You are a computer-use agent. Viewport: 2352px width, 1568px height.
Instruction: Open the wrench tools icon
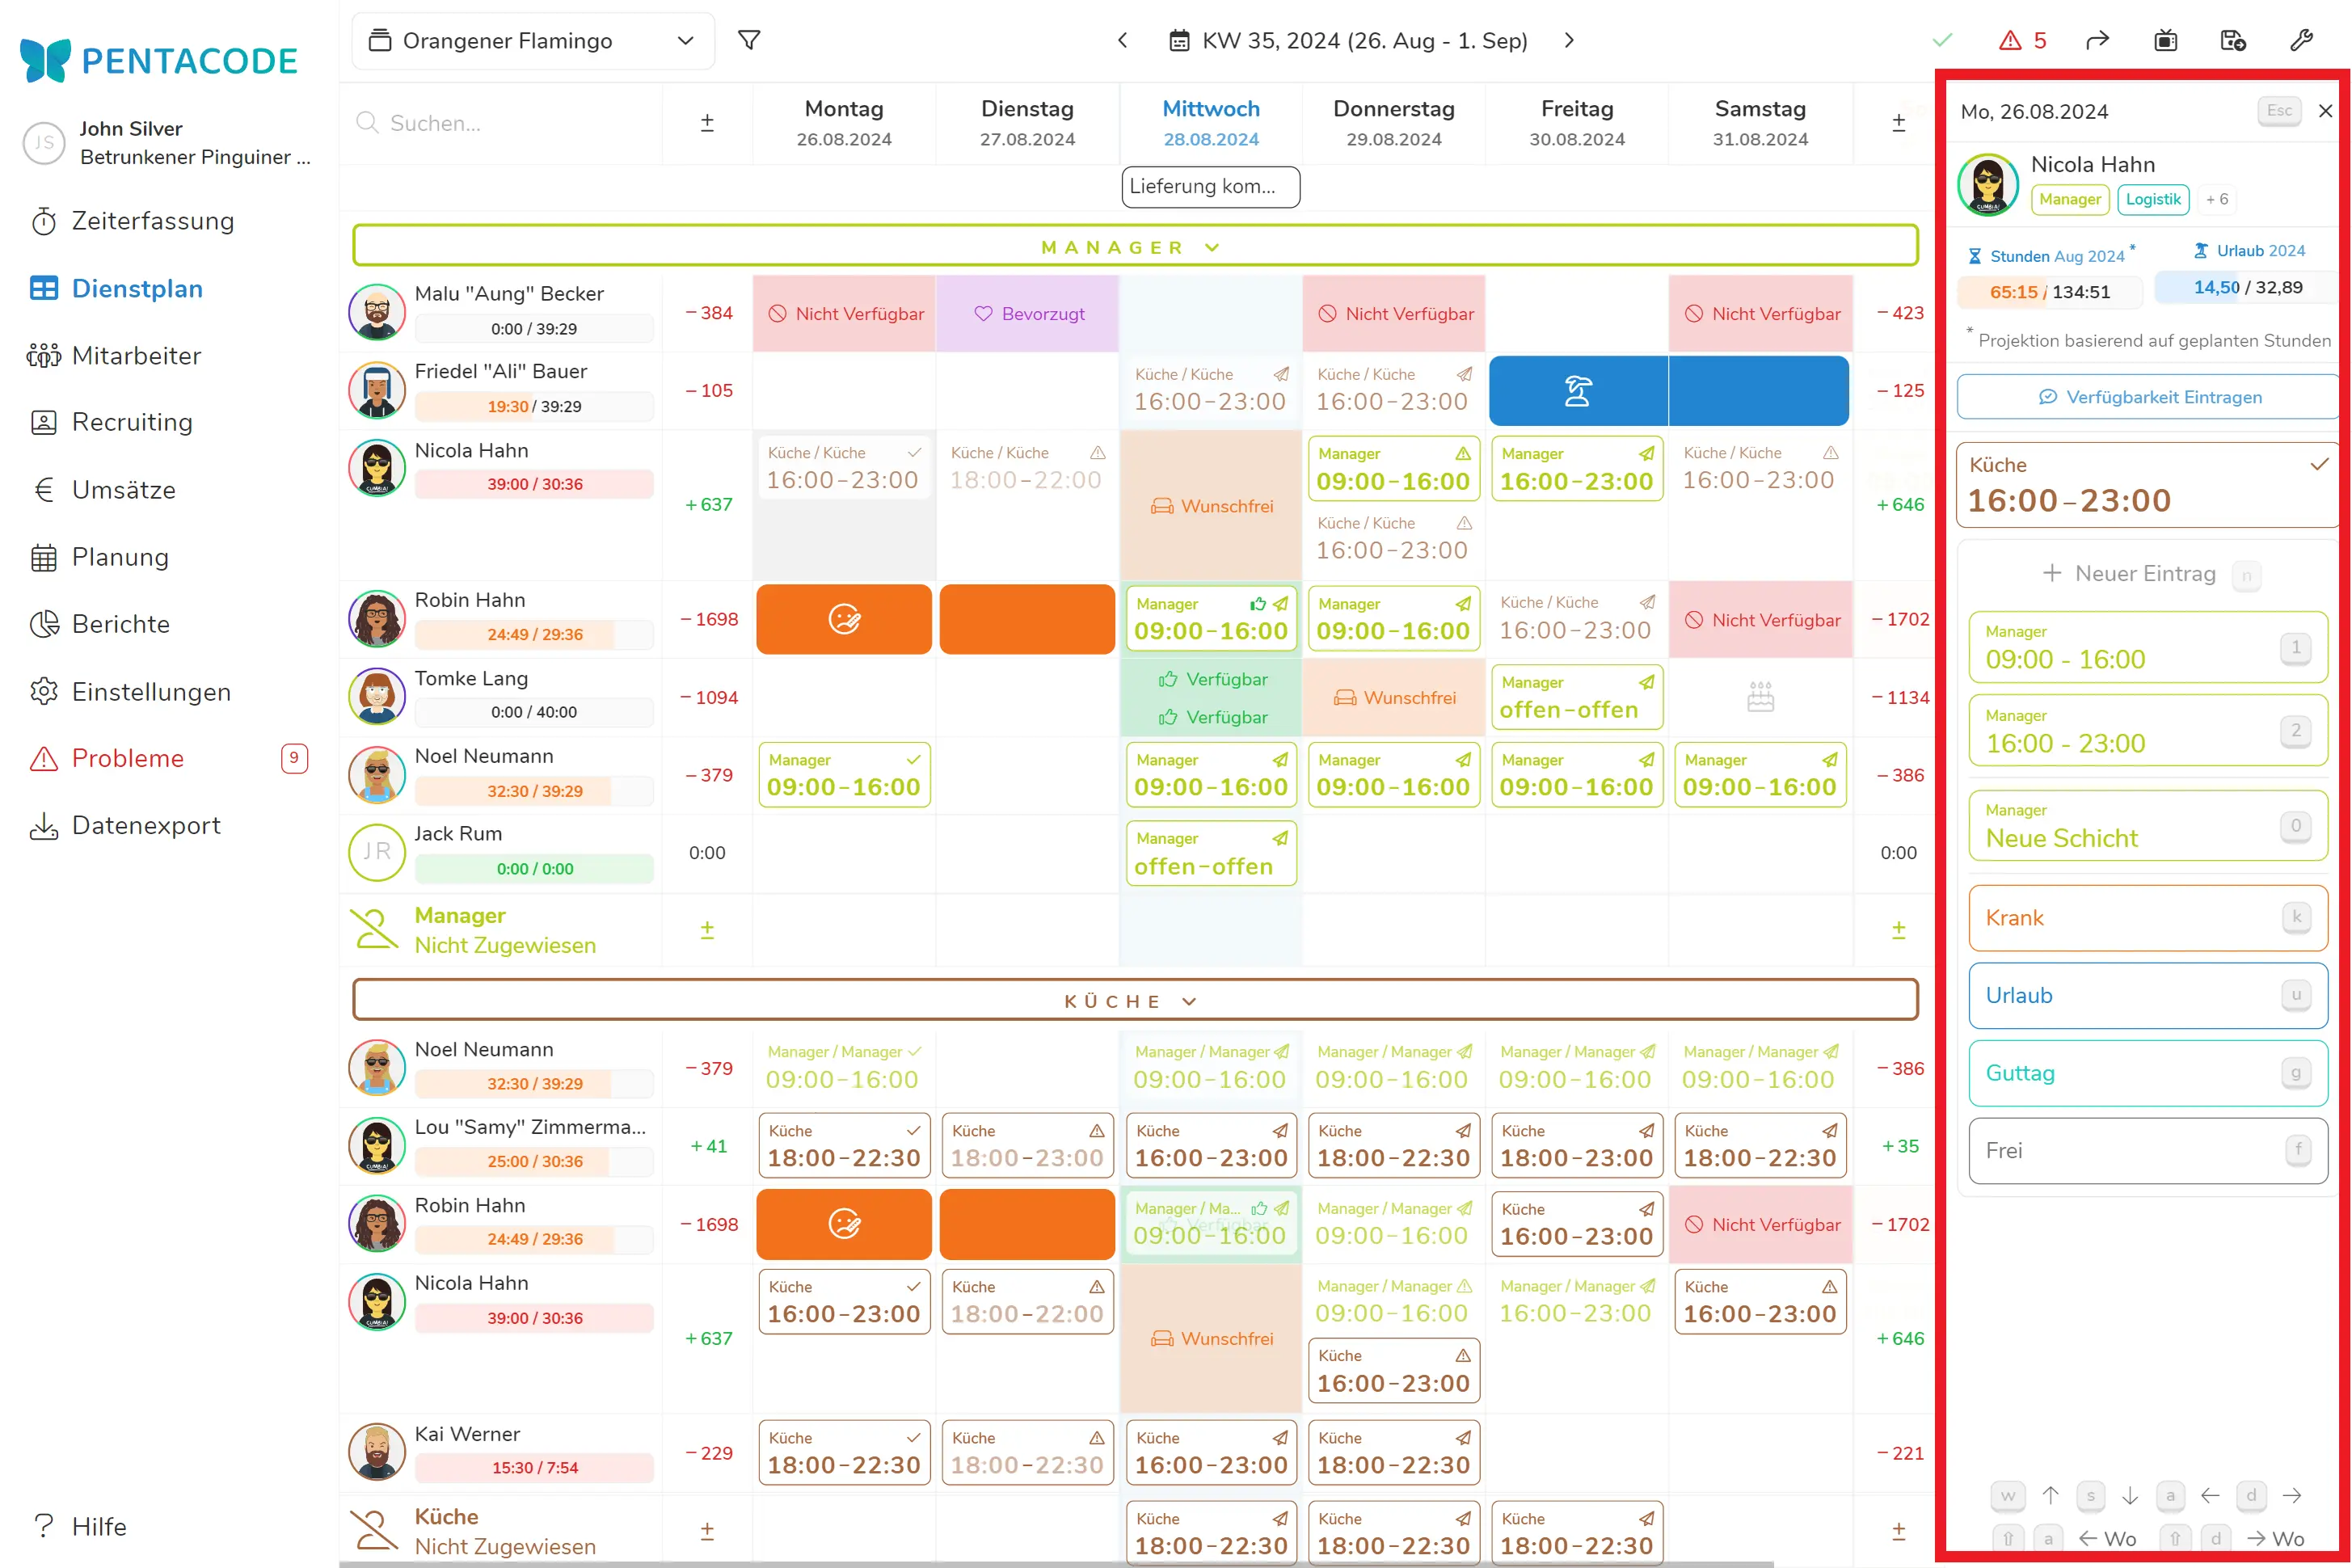point(2301,40)
